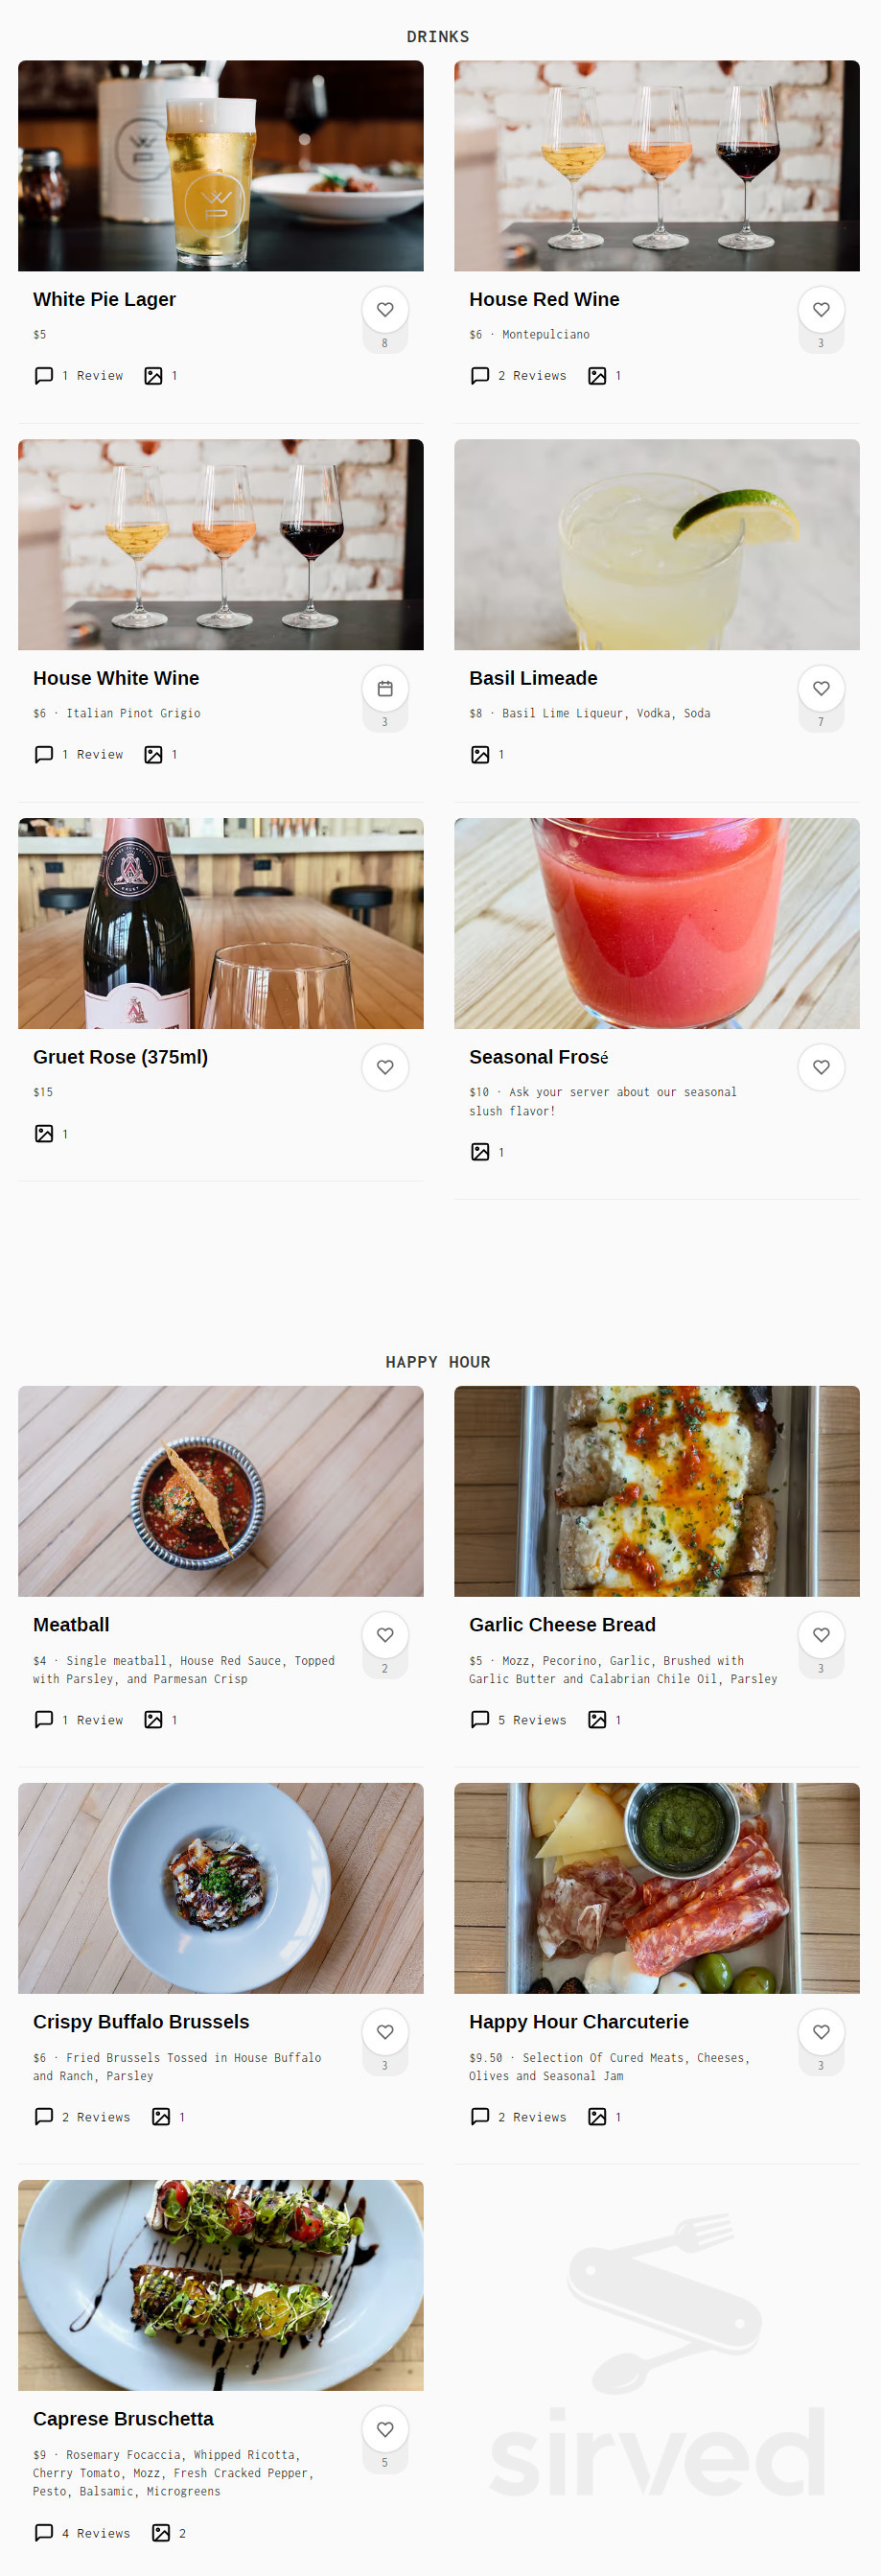Open Crispy Buffalo Brussels title
This screenshot has width=881, height=2576.
click(141, 2022)
